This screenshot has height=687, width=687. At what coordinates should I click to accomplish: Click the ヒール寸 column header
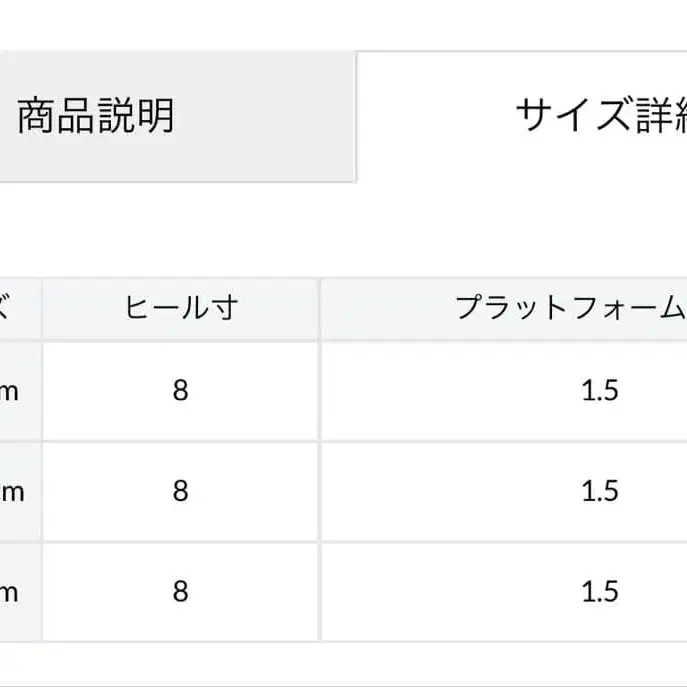click(180, 308)
